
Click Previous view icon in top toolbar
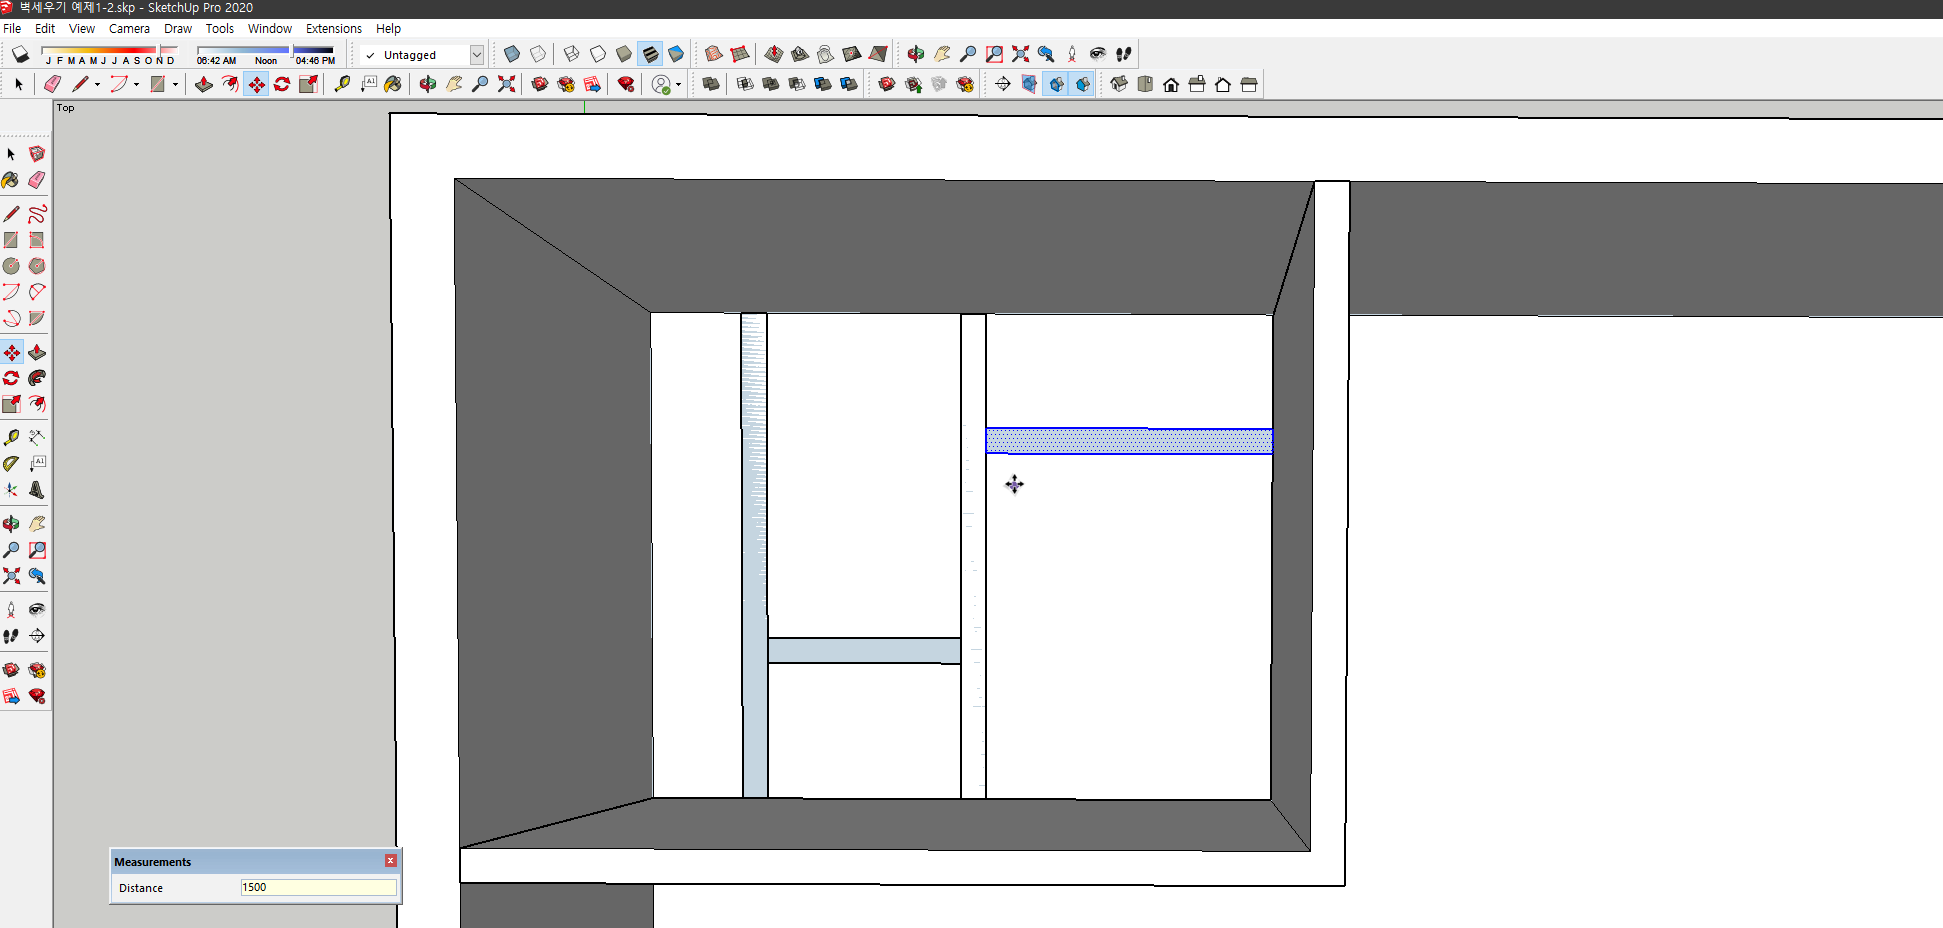click(x=1046, y=54)
